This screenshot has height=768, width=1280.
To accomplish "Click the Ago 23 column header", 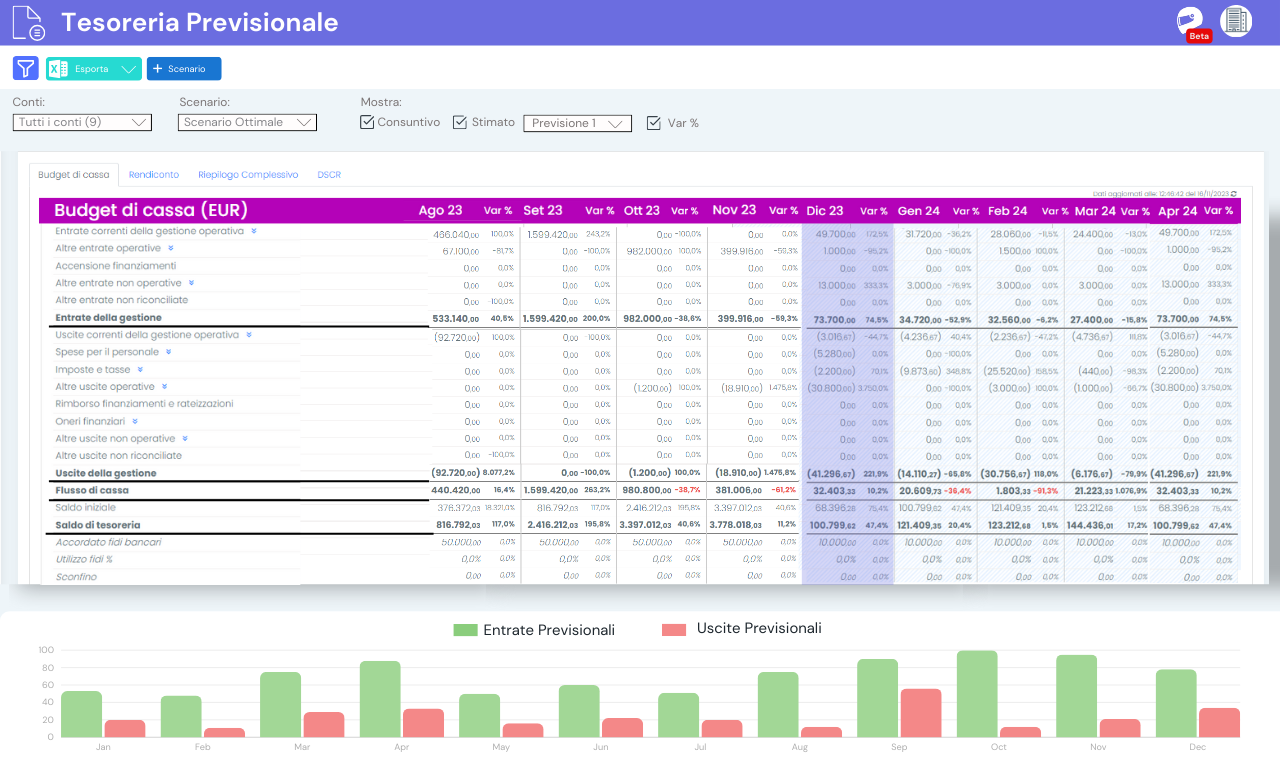I will (440, 211).
